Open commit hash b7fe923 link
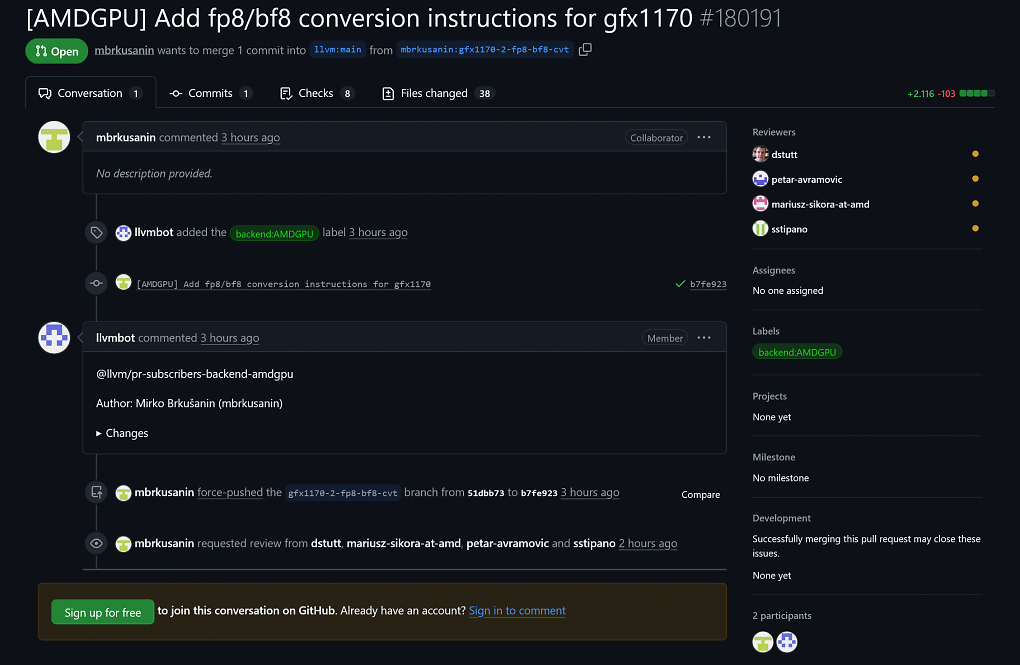The width and height of the screenshot is (1020, 665). pyautogui.click(x=708, y=284)
